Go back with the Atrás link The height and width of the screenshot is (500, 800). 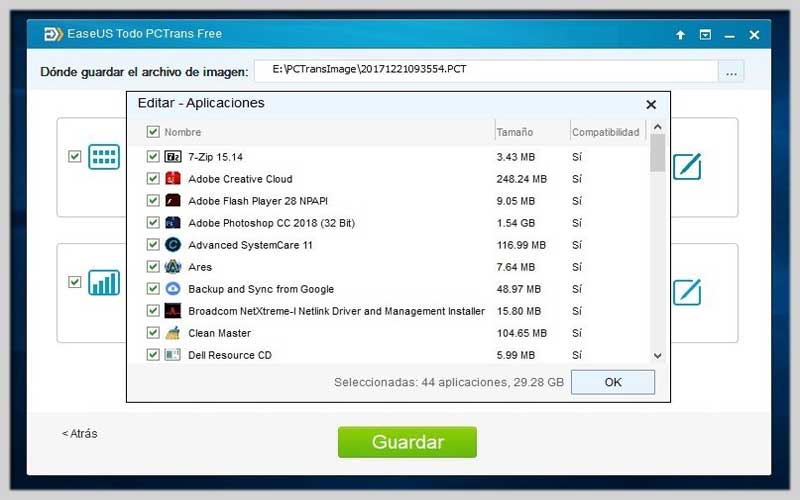click(x=80, y=434)
